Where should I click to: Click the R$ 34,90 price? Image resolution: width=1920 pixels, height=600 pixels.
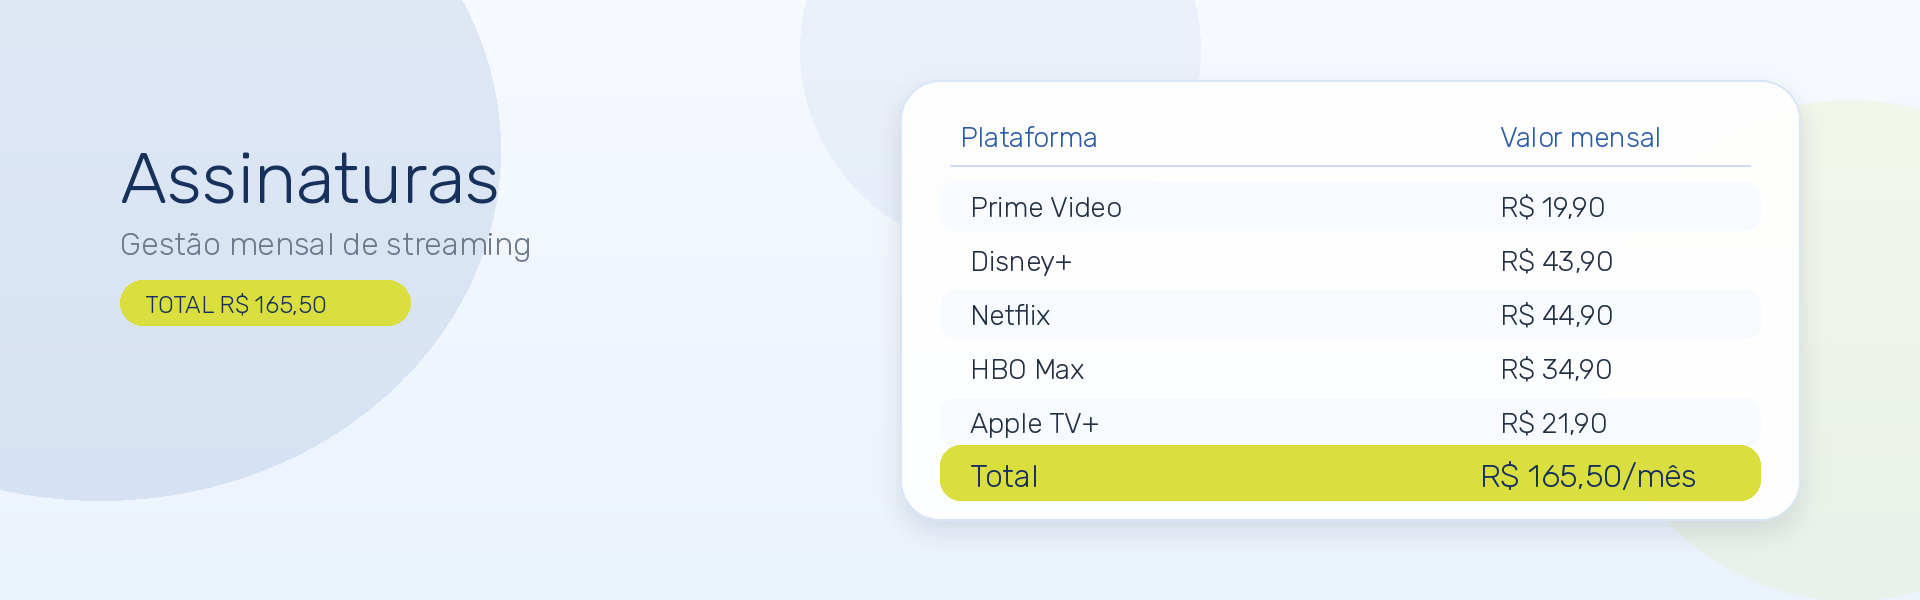pyautogui.click(x=1556, y=369)
